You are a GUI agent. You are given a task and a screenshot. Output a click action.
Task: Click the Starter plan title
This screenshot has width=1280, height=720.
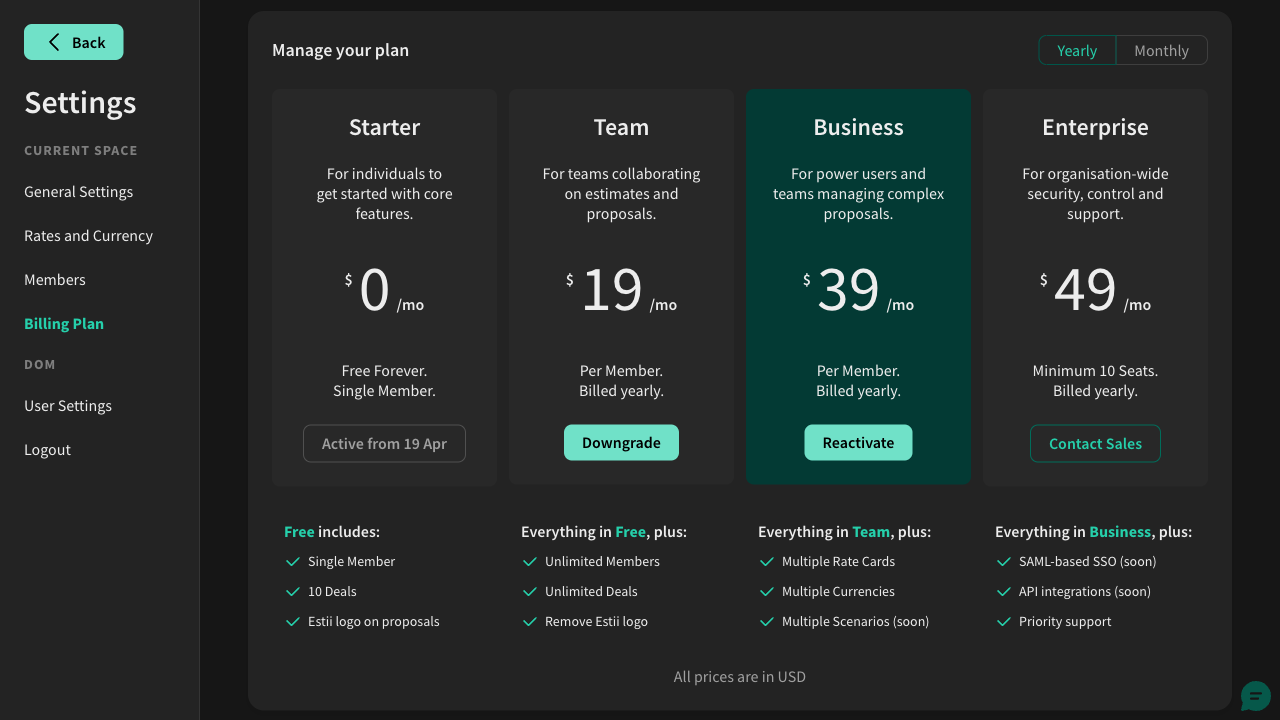tap(384, 127)
